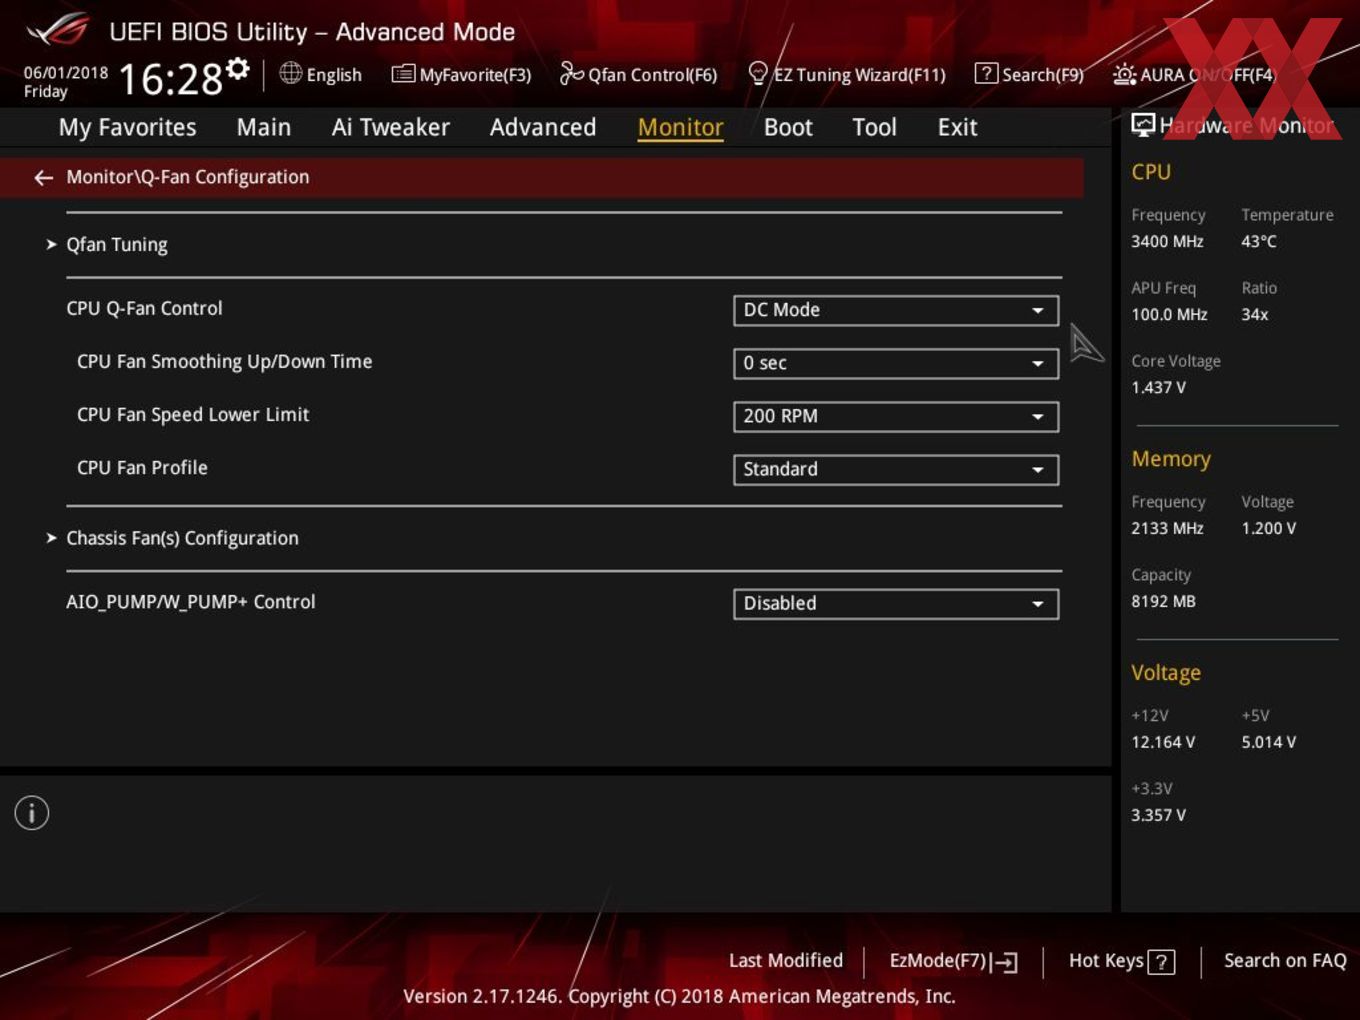This screenshot has height=1020, width=1360.
Task: Click the EzMode exit arrow icon
Action: click(1005, 962)
